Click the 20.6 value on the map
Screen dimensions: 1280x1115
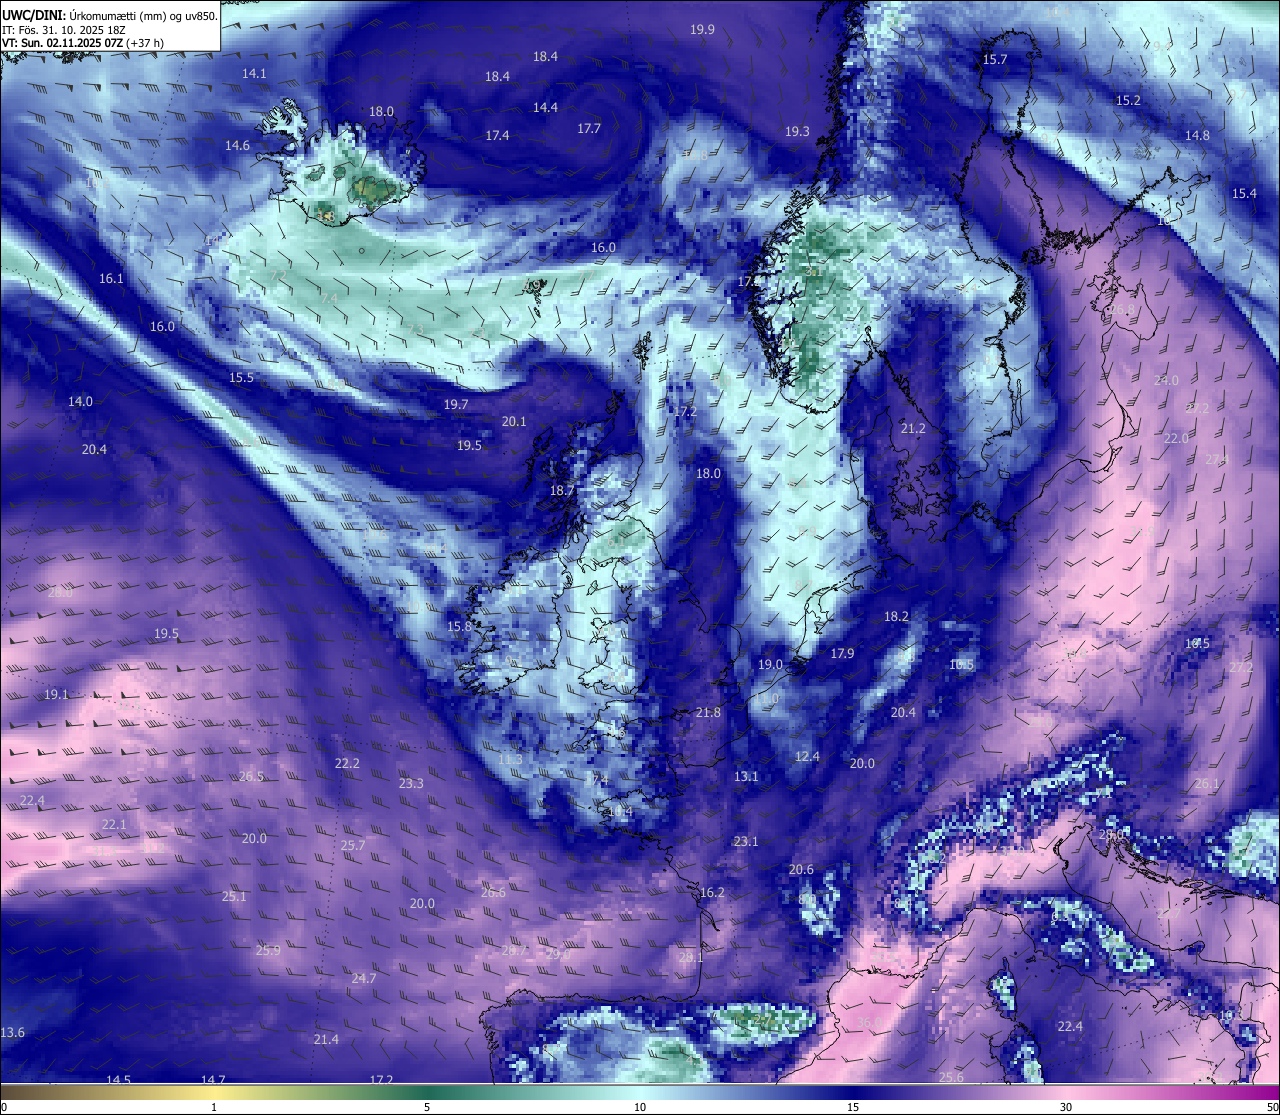[801, 870]
